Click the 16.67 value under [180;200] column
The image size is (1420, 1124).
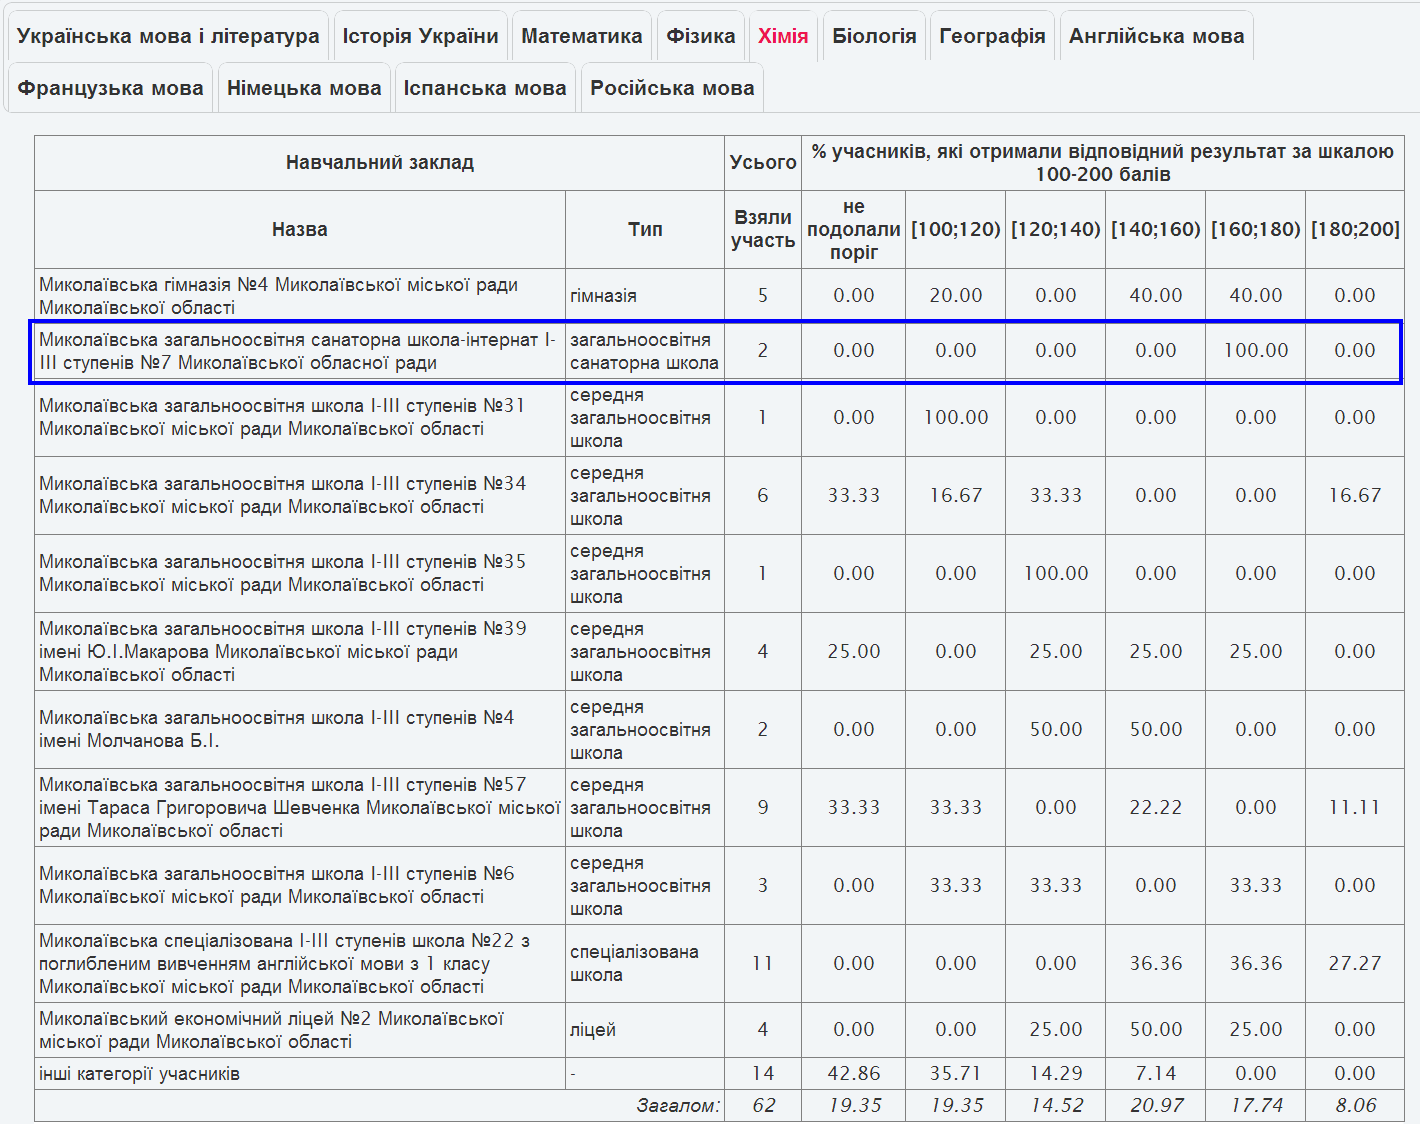[x=1355, y=495]
